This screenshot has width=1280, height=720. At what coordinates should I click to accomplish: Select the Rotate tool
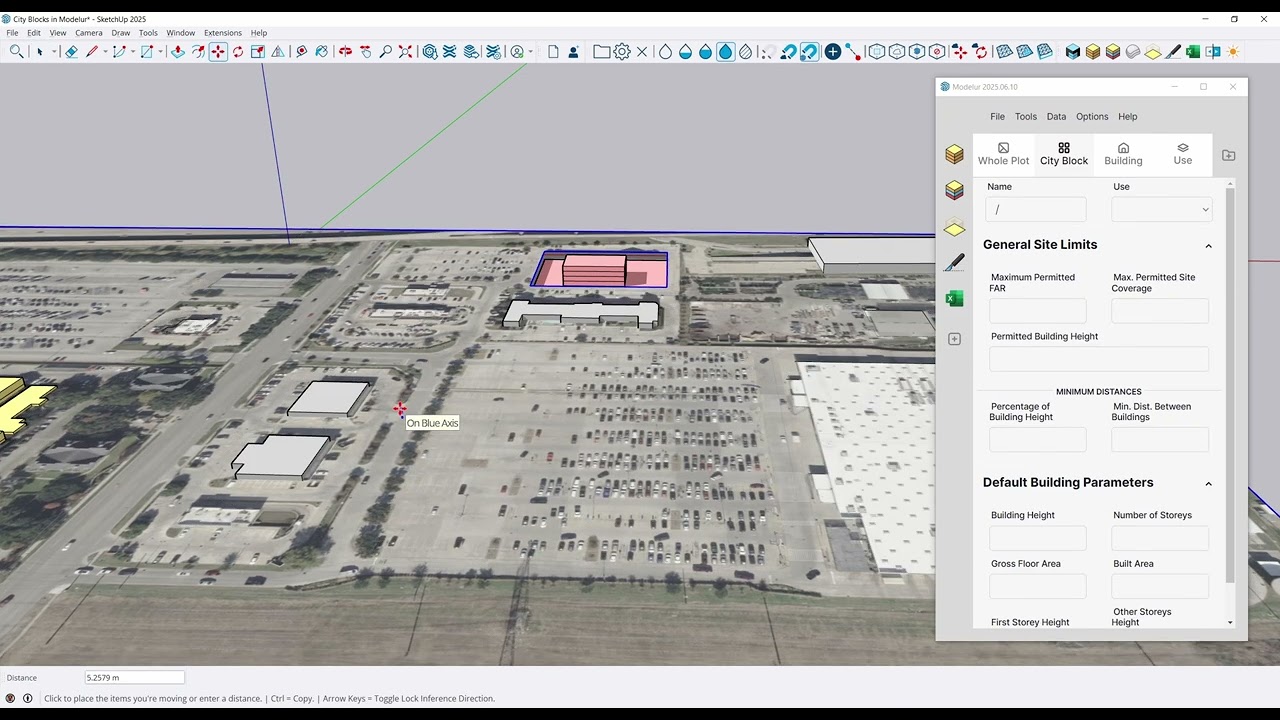pos(238,52)
